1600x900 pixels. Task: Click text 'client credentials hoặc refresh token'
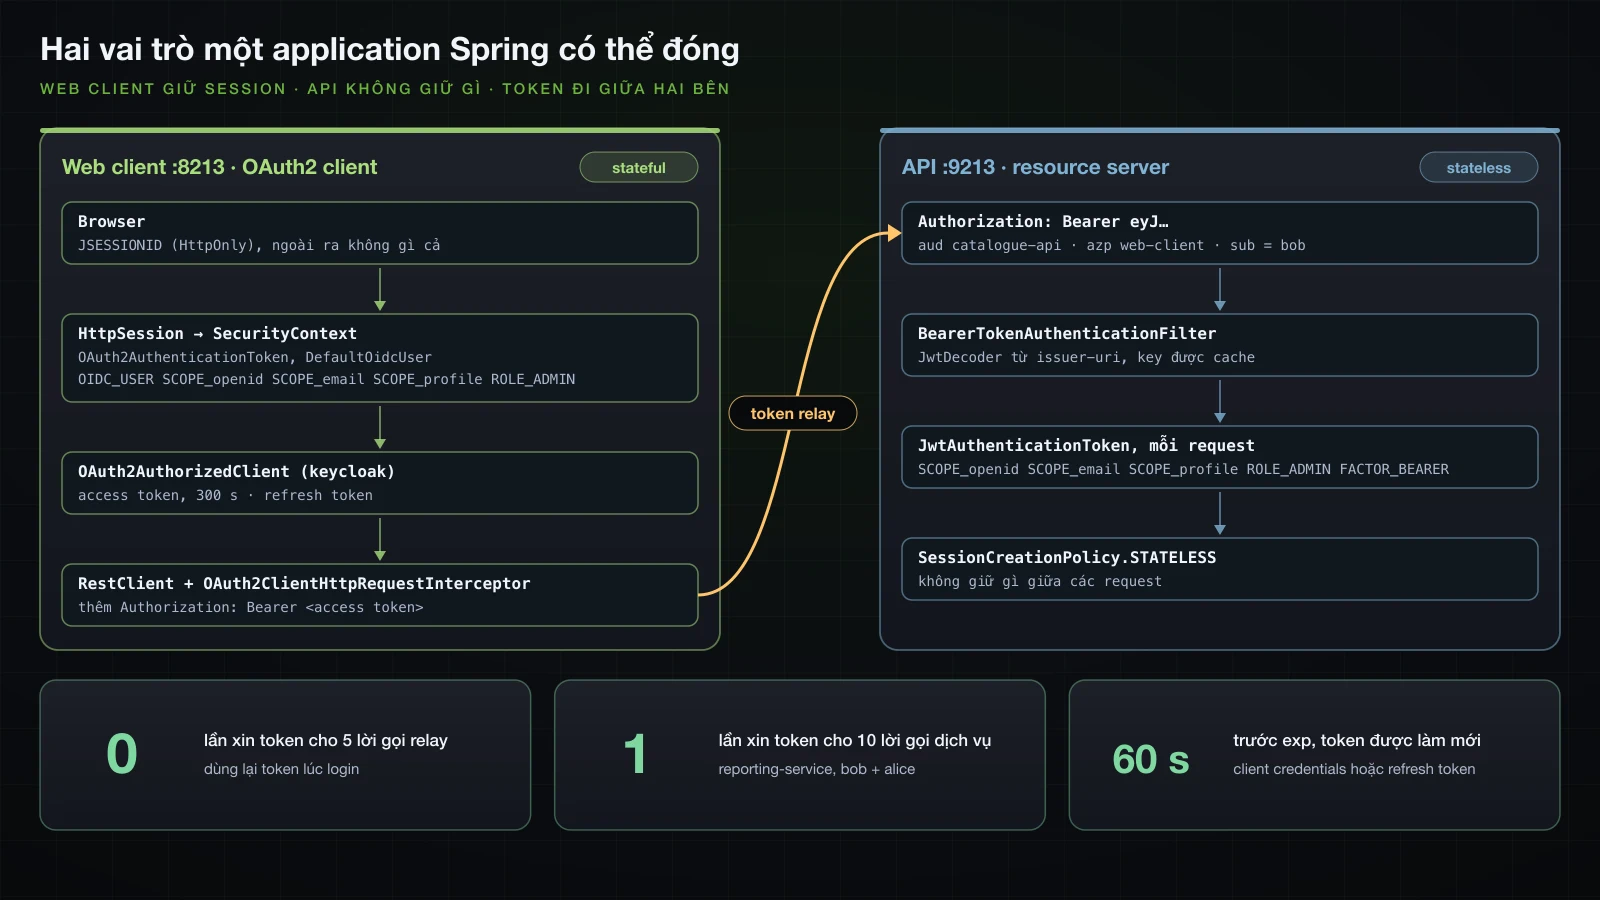pos(1354,769)
